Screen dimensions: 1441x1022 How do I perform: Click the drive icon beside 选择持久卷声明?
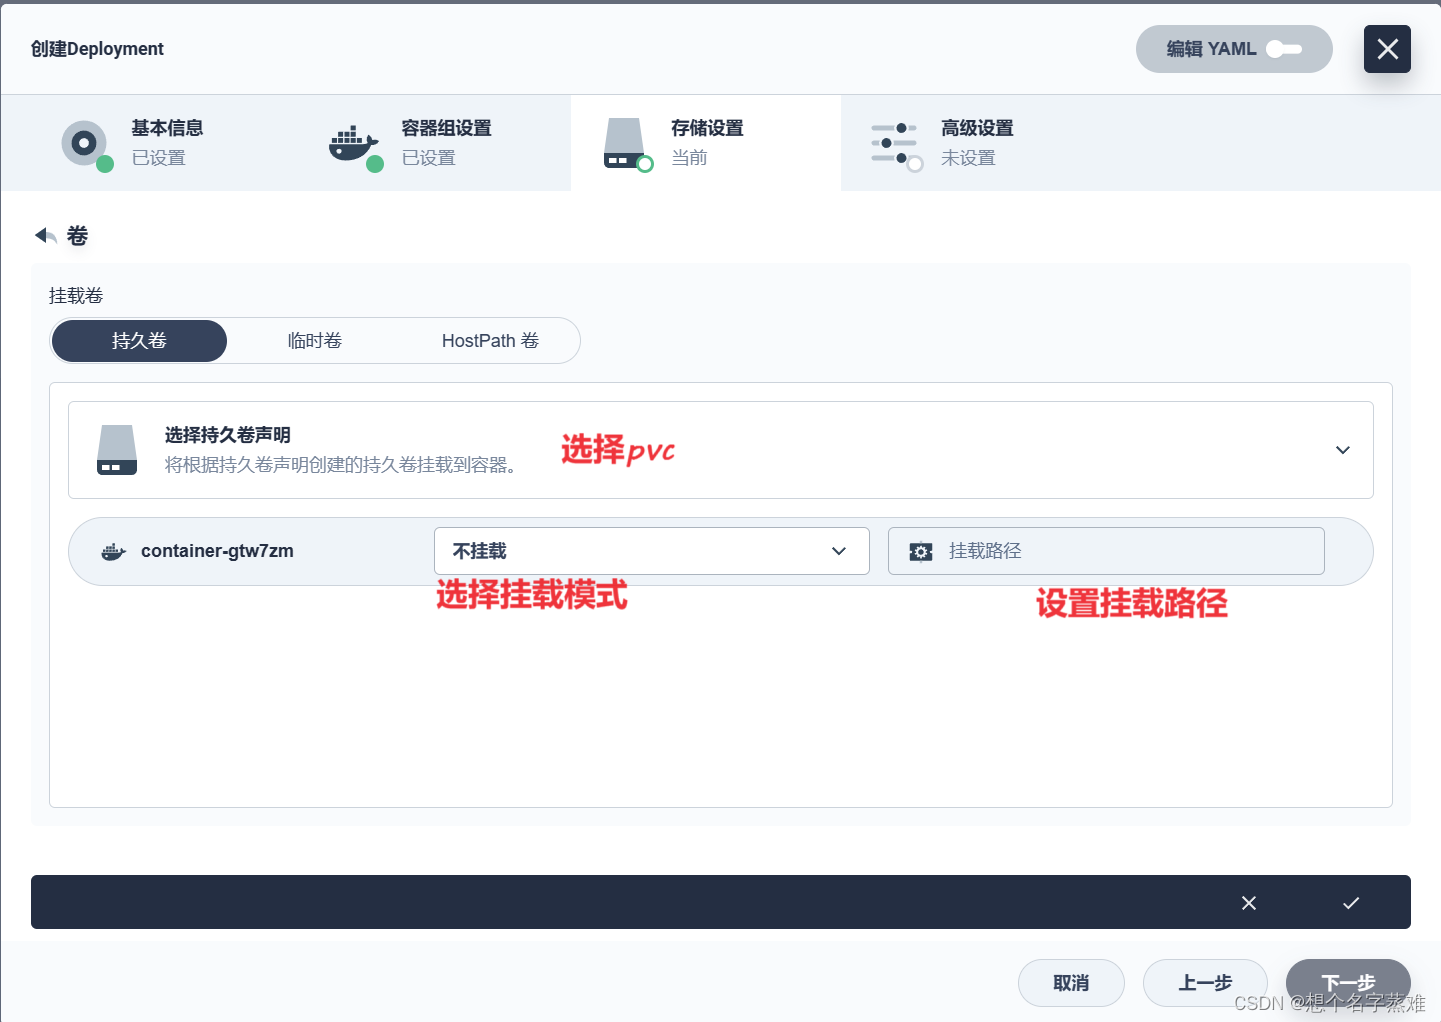coord(117,450)
